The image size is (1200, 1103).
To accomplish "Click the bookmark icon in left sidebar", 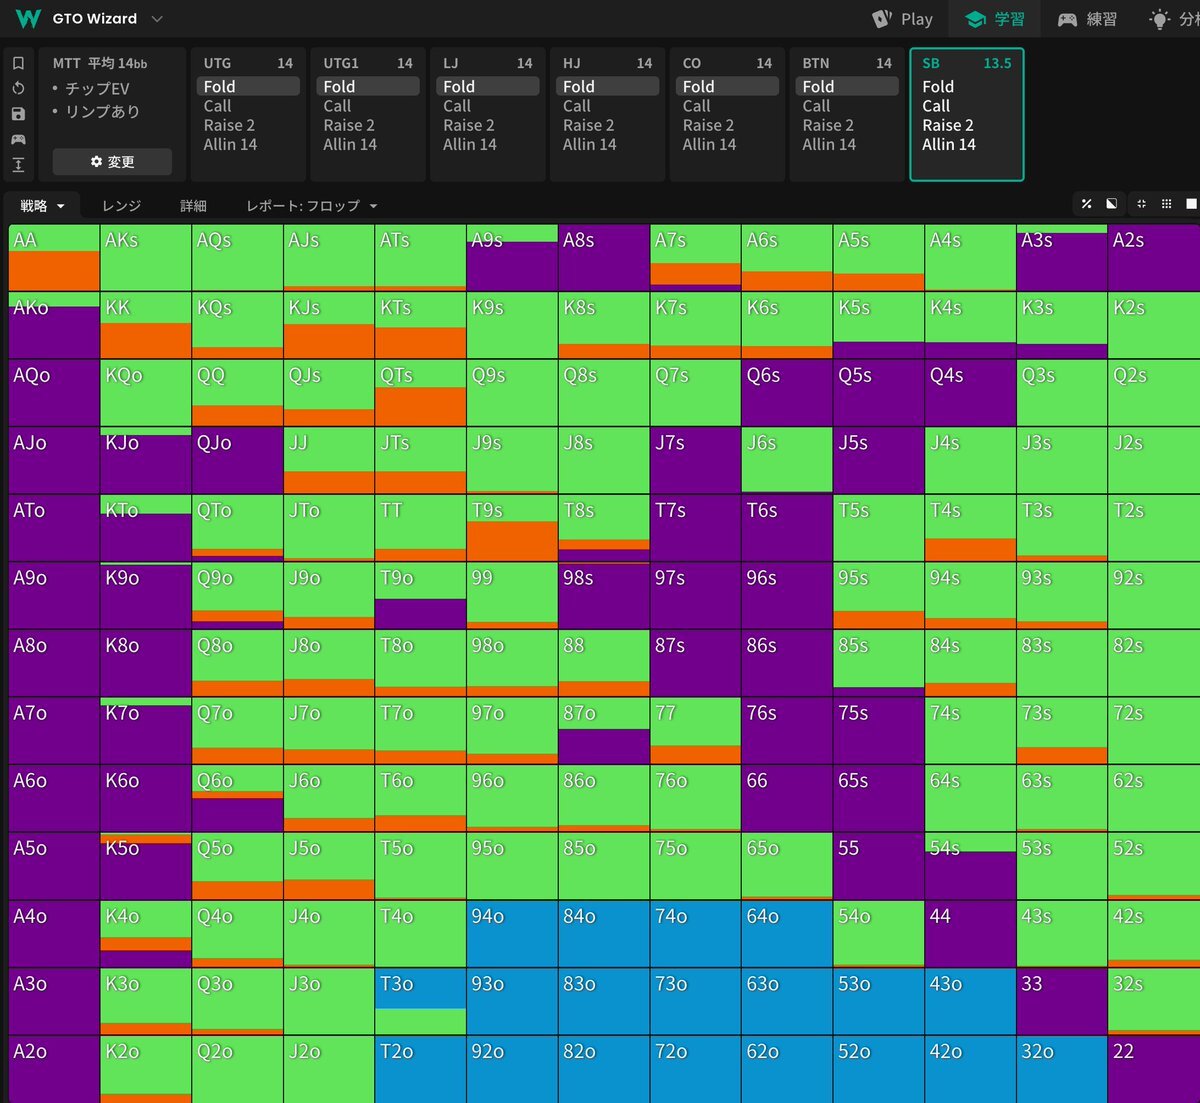I will pyautogui.click(x=18, y=63).
